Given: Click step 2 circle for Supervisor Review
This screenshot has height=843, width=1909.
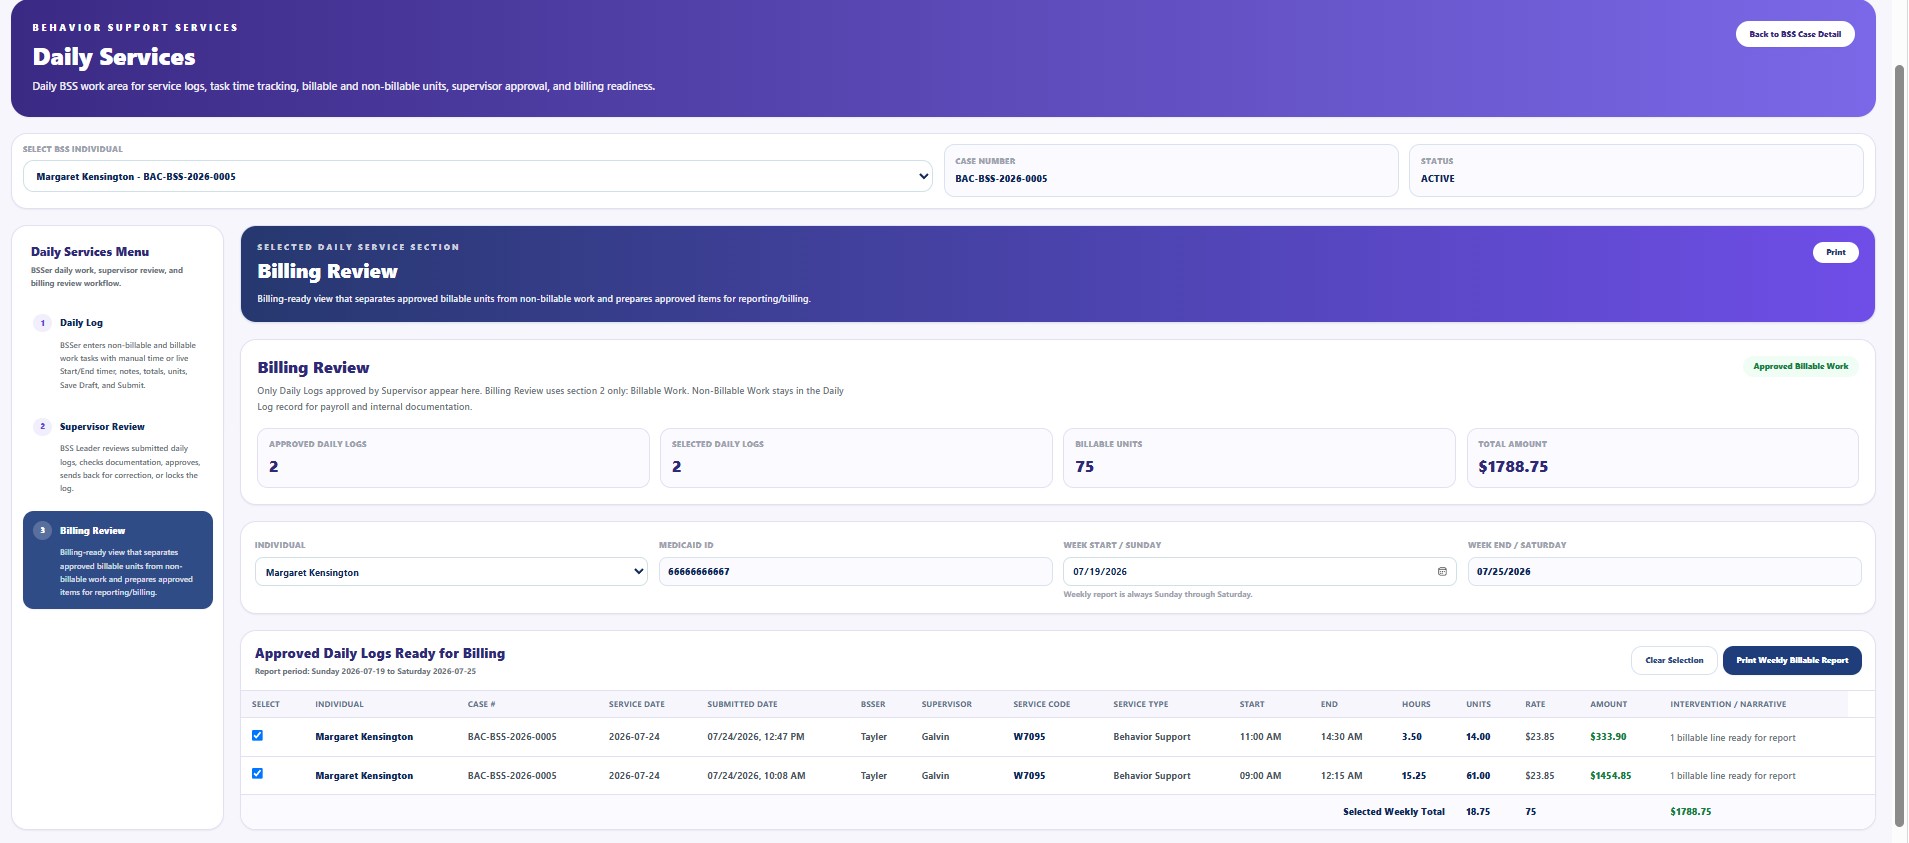Looking at the screenshot, I should pyautogui.click(x=42, y=427).
